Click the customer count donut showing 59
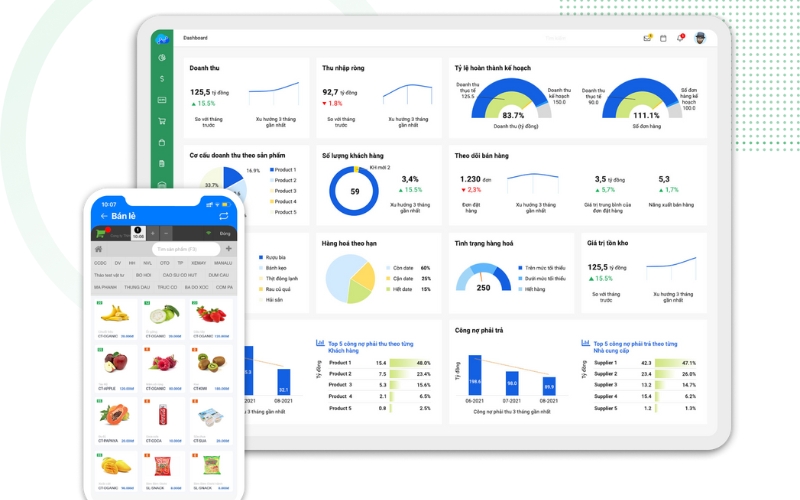Image resolution: width=800 pixels, height=500 pixels. [x=354, y=191]
